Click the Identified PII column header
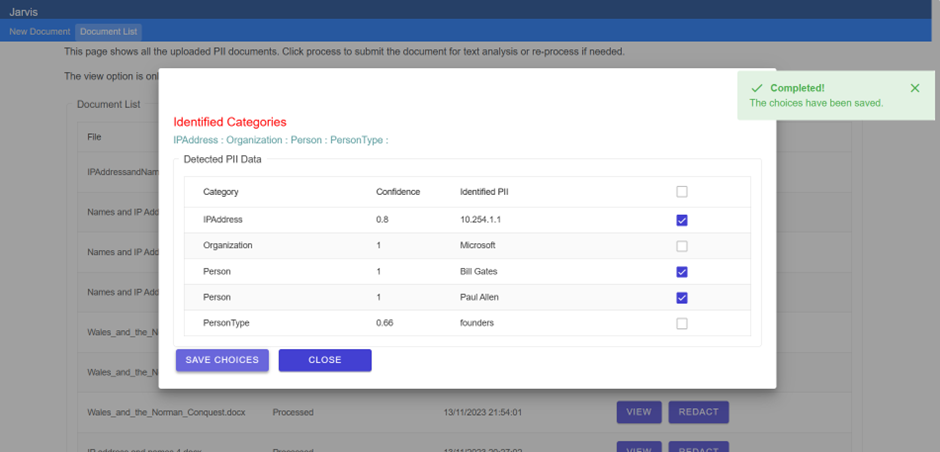 (x=487, y=192)
